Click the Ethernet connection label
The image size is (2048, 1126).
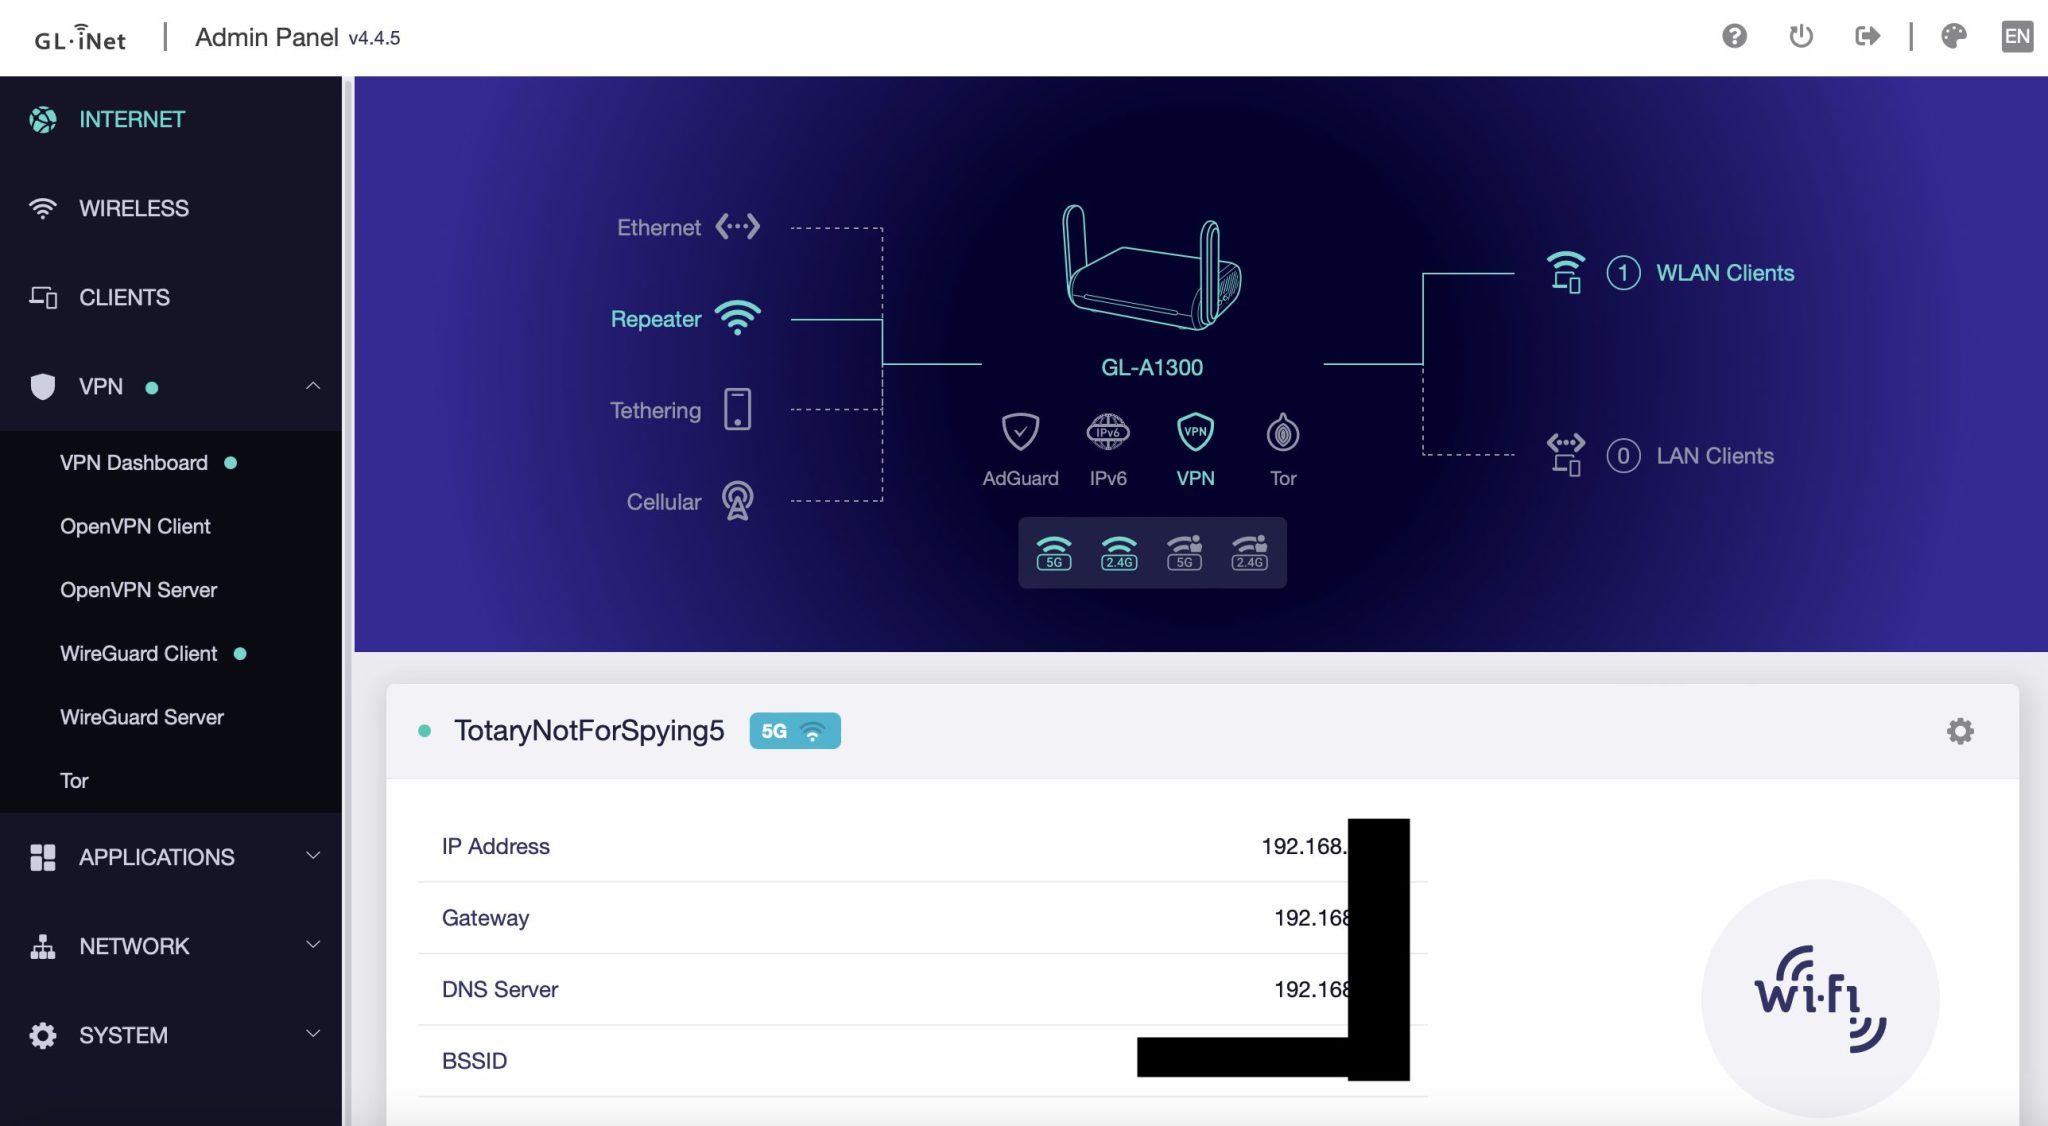pyautogui.click(x=658, y=228)
